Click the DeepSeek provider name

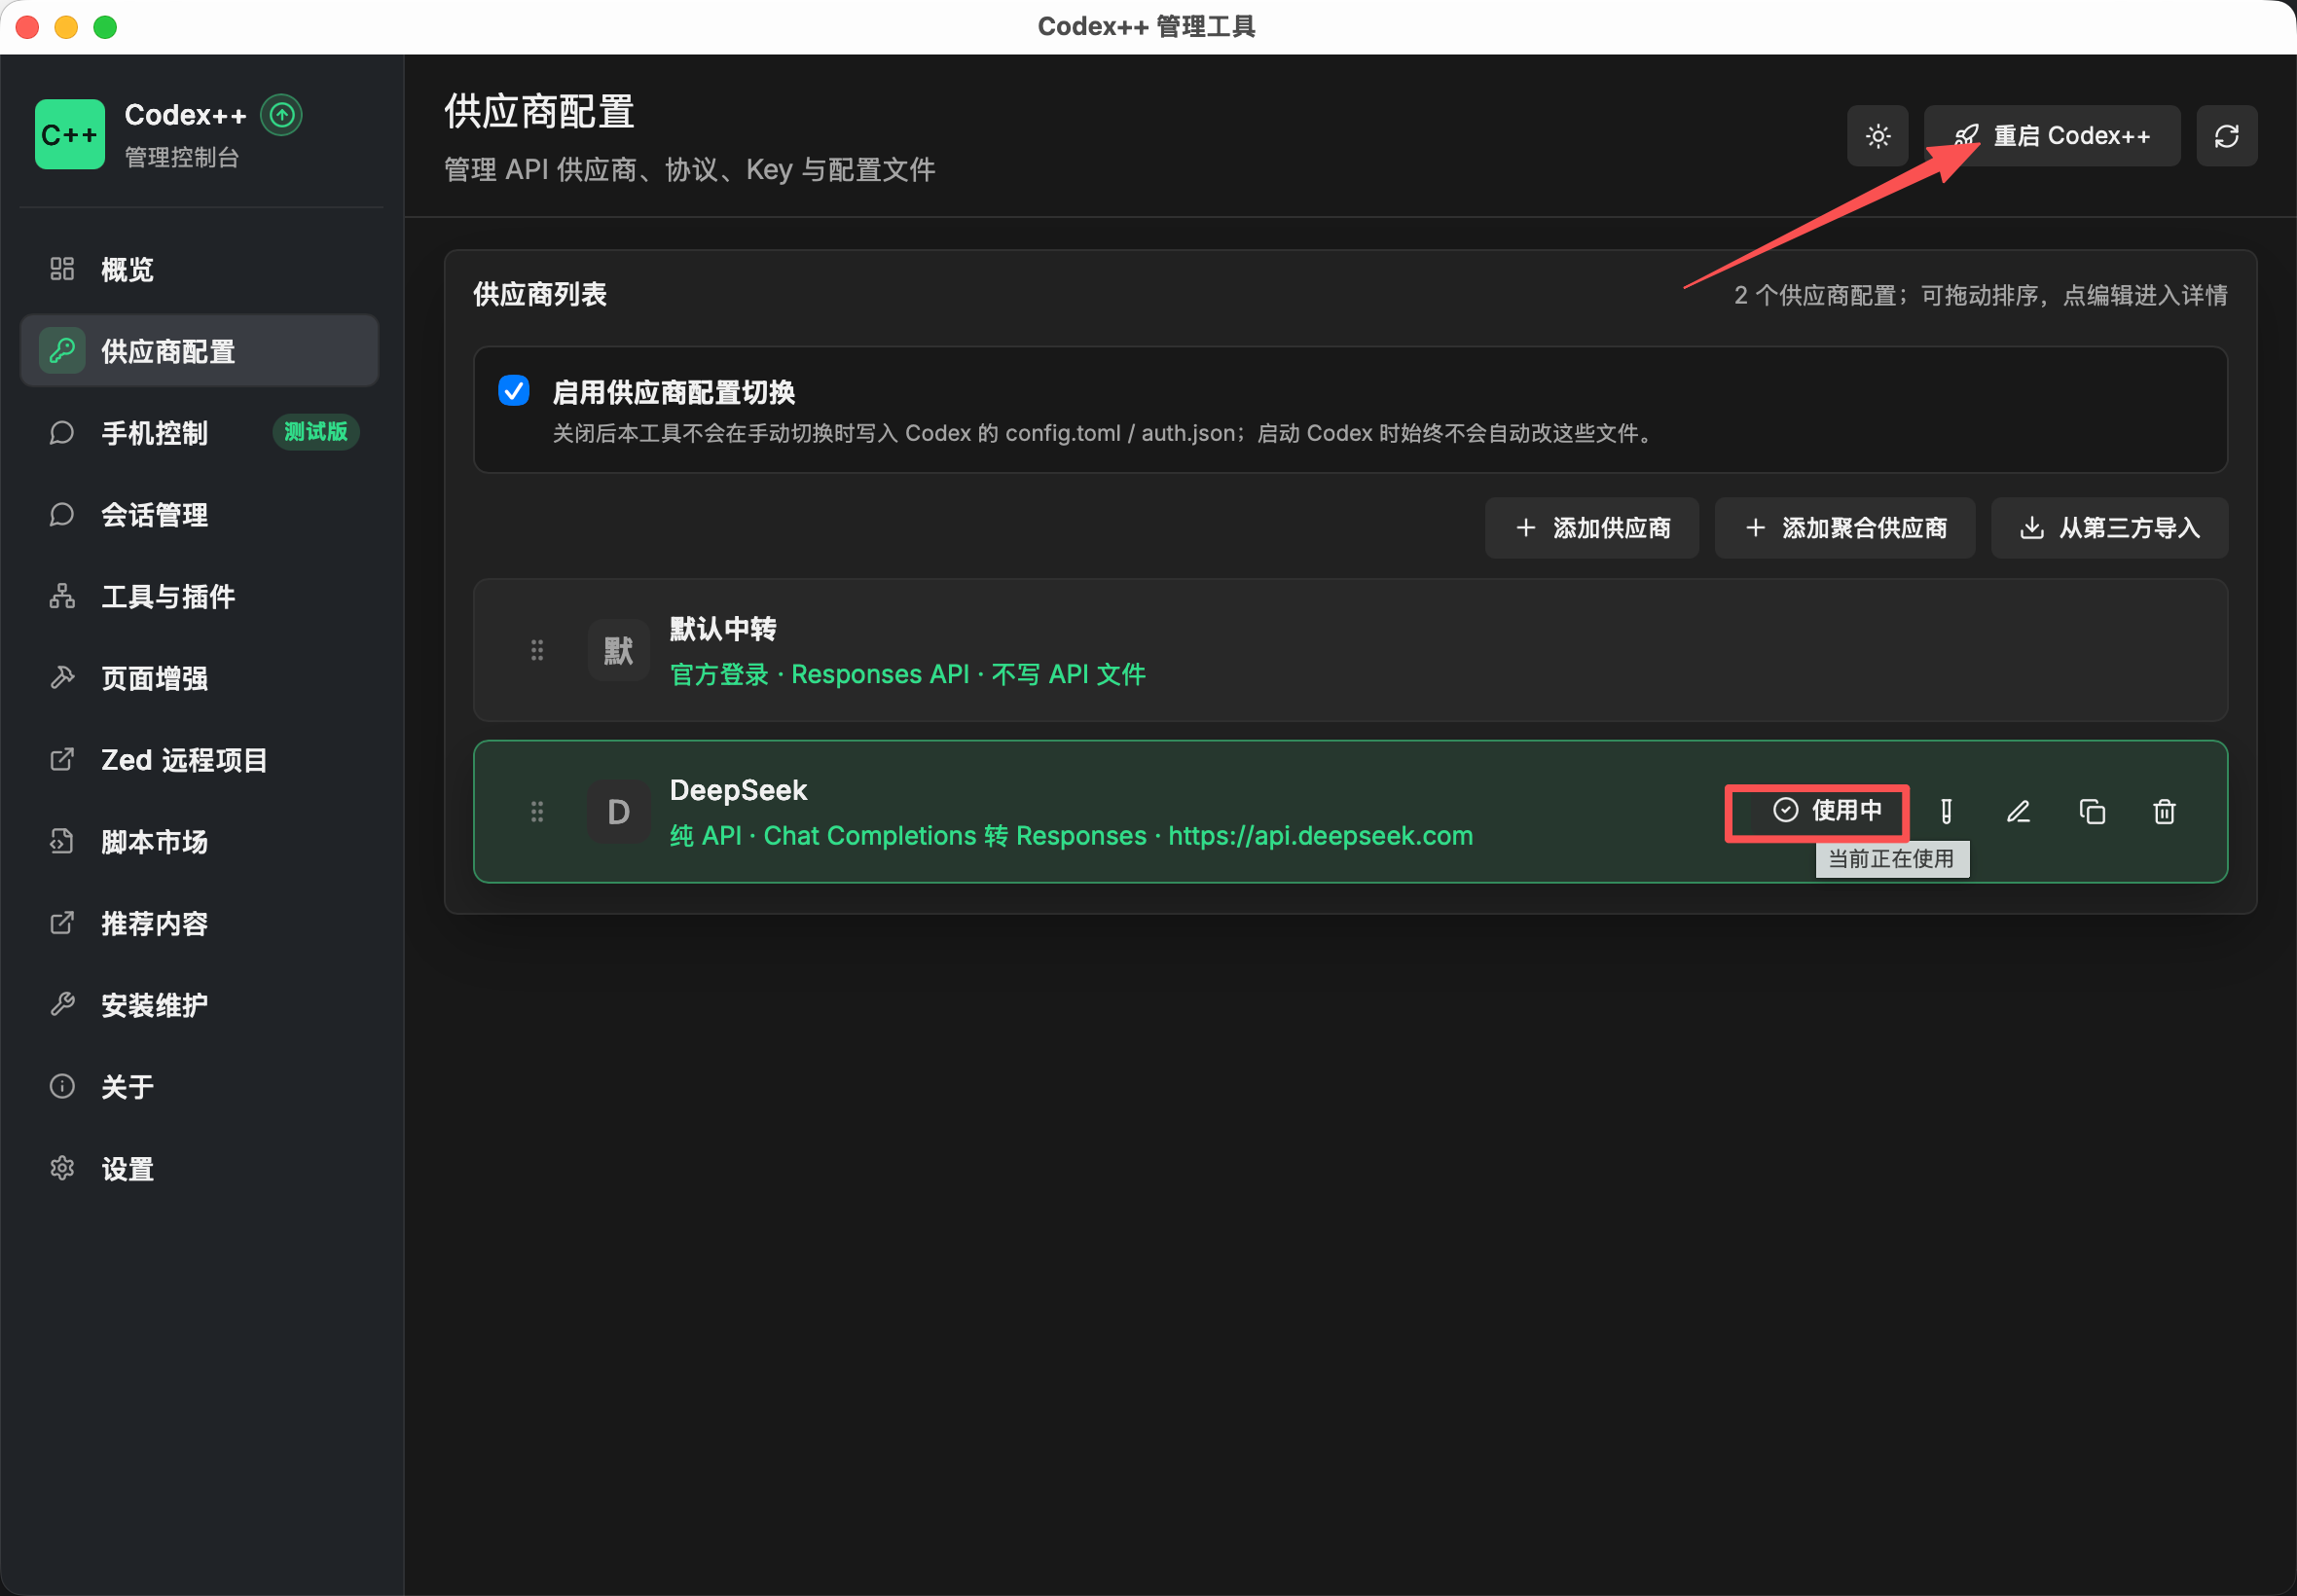click(x=738, y=790)
